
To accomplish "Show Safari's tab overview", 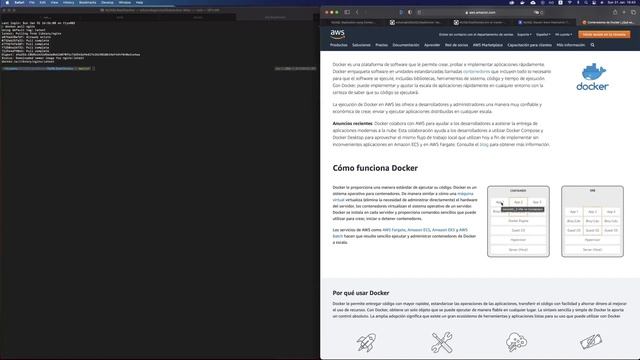I will [x=633, y=12].
